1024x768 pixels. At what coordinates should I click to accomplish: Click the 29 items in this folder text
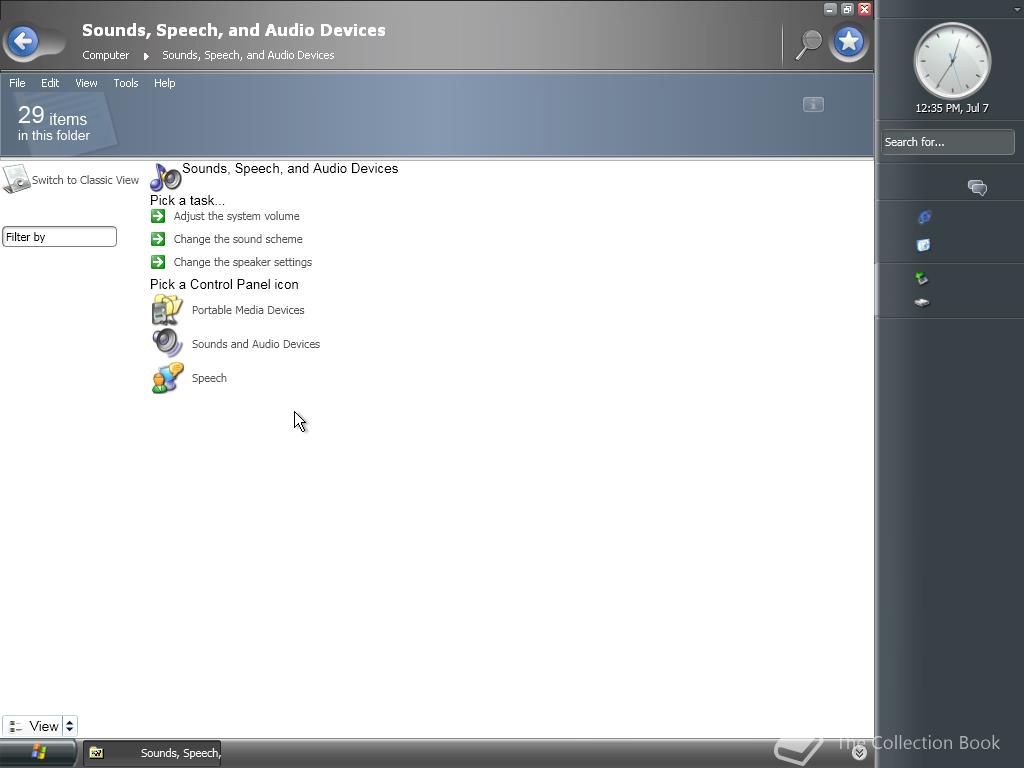coord(54,124)
